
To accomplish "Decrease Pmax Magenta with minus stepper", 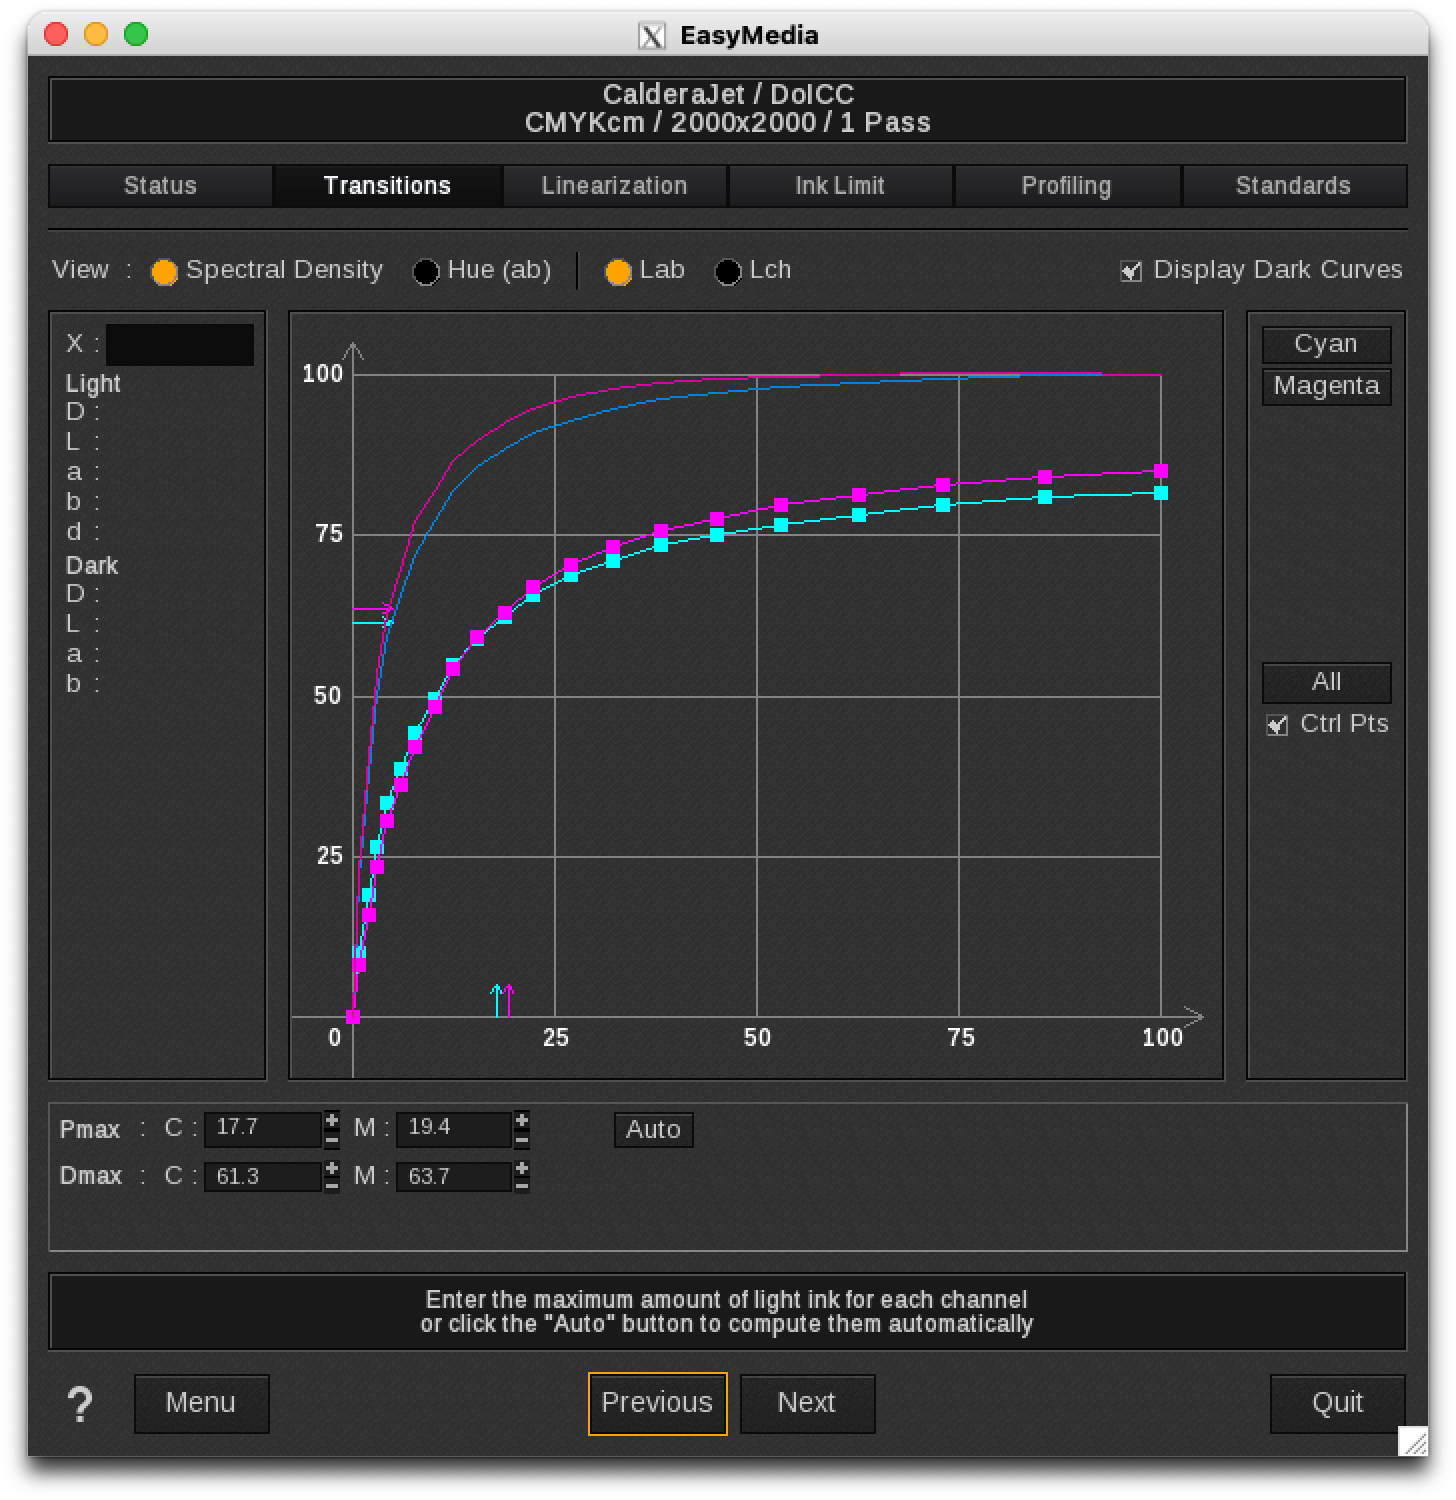I will coord(521,1139).
